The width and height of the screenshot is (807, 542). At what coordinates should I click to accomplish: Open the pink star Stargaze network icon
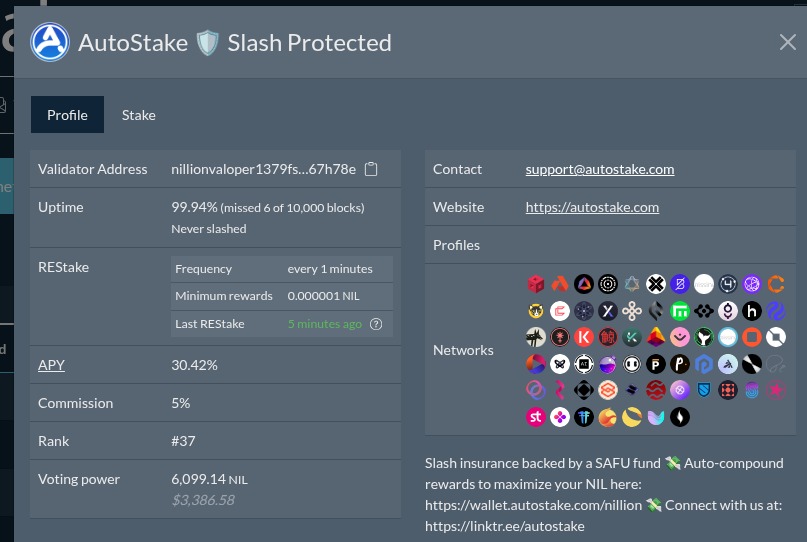[x=776, y=390]
